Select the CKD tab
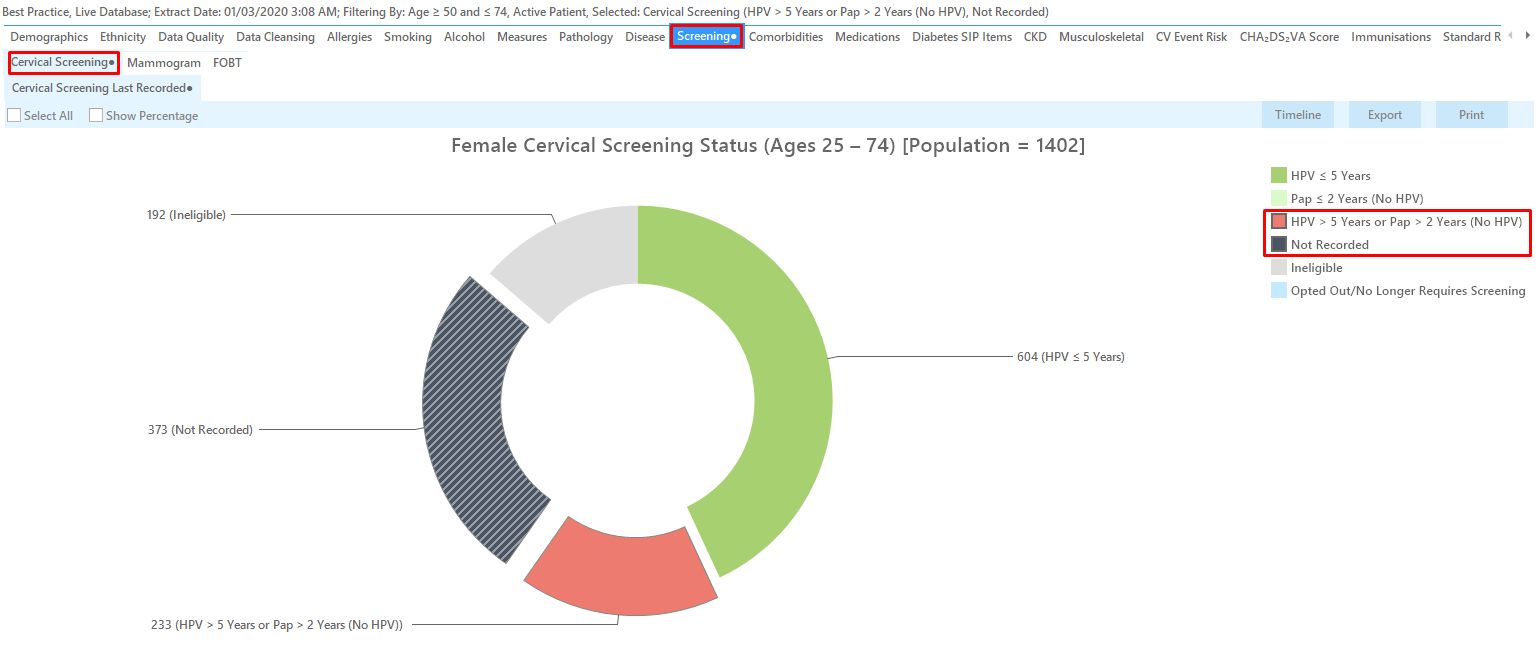The height and width of the screenshot is (646, 1538). click(x=1035, y=37)
